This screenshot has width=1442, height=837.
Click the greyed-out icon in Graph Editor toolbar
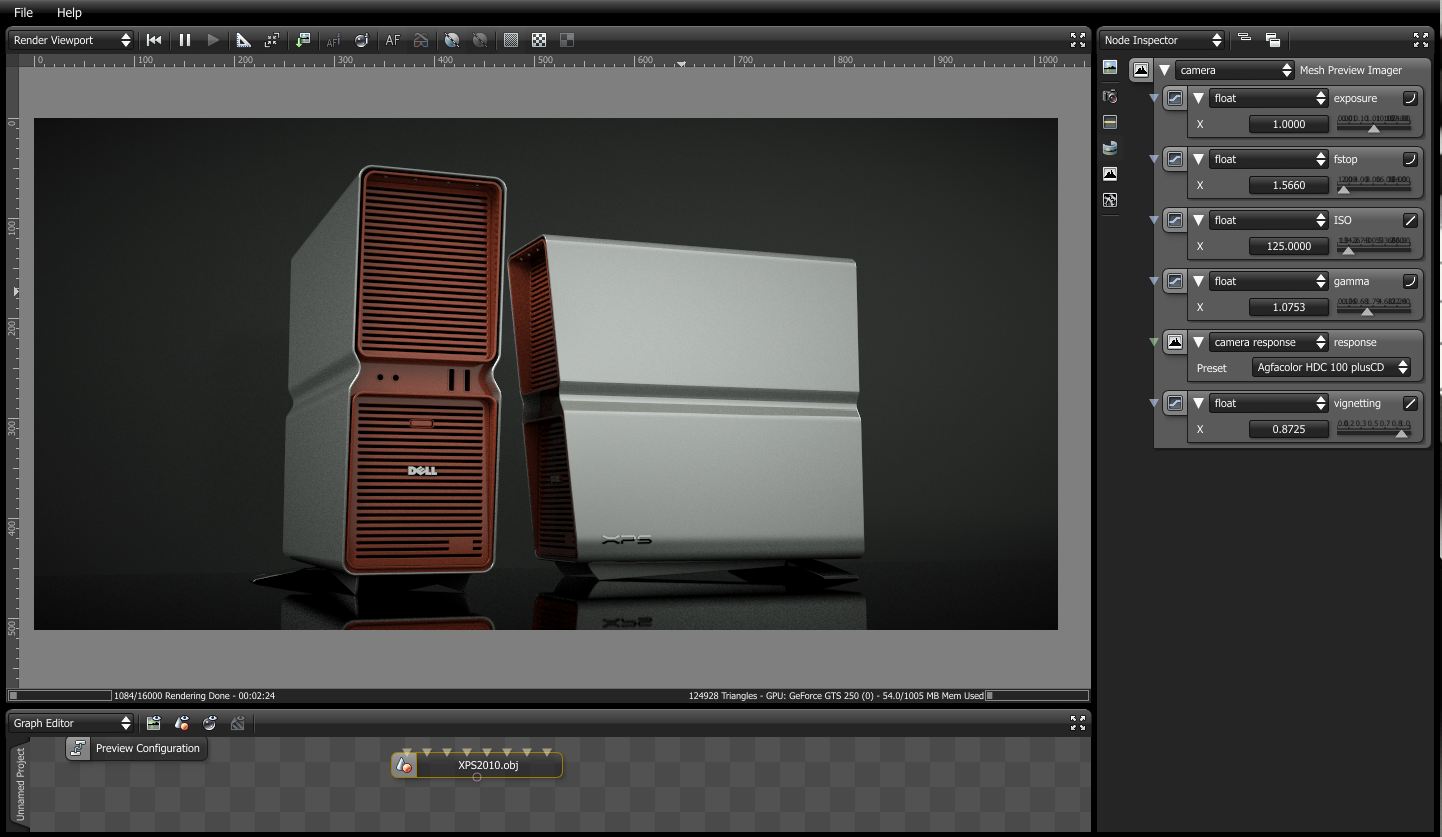(238, 722)
